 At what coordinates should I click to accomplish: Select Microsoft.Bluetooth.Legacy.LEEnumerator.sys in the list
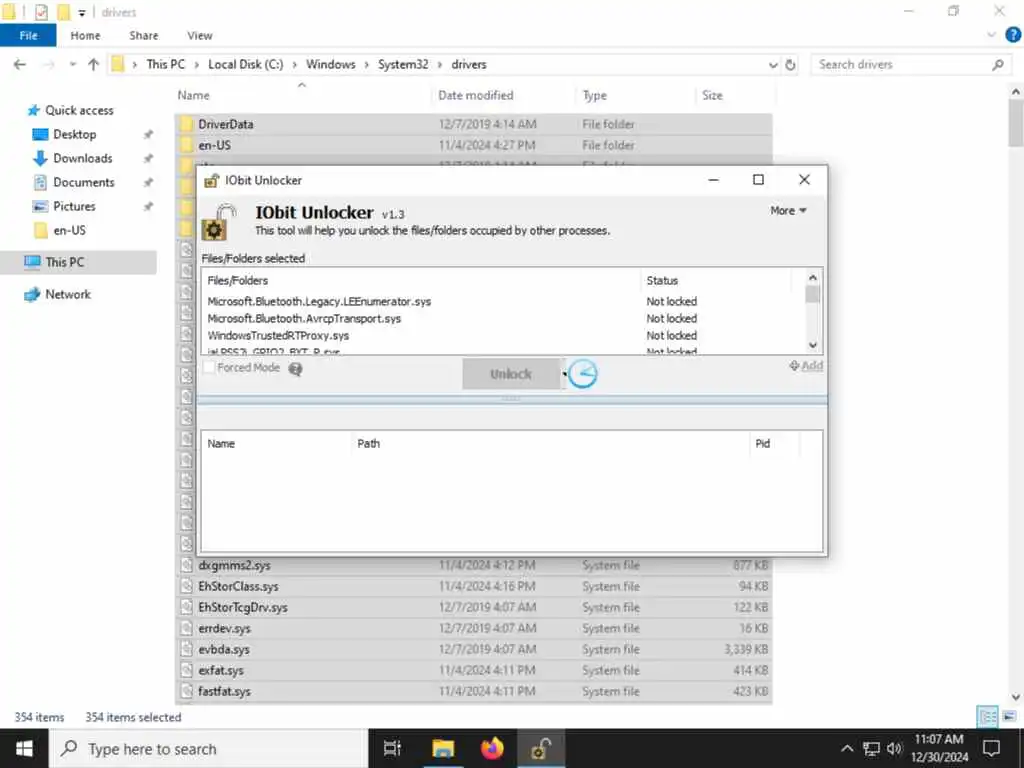coord(319,301)
